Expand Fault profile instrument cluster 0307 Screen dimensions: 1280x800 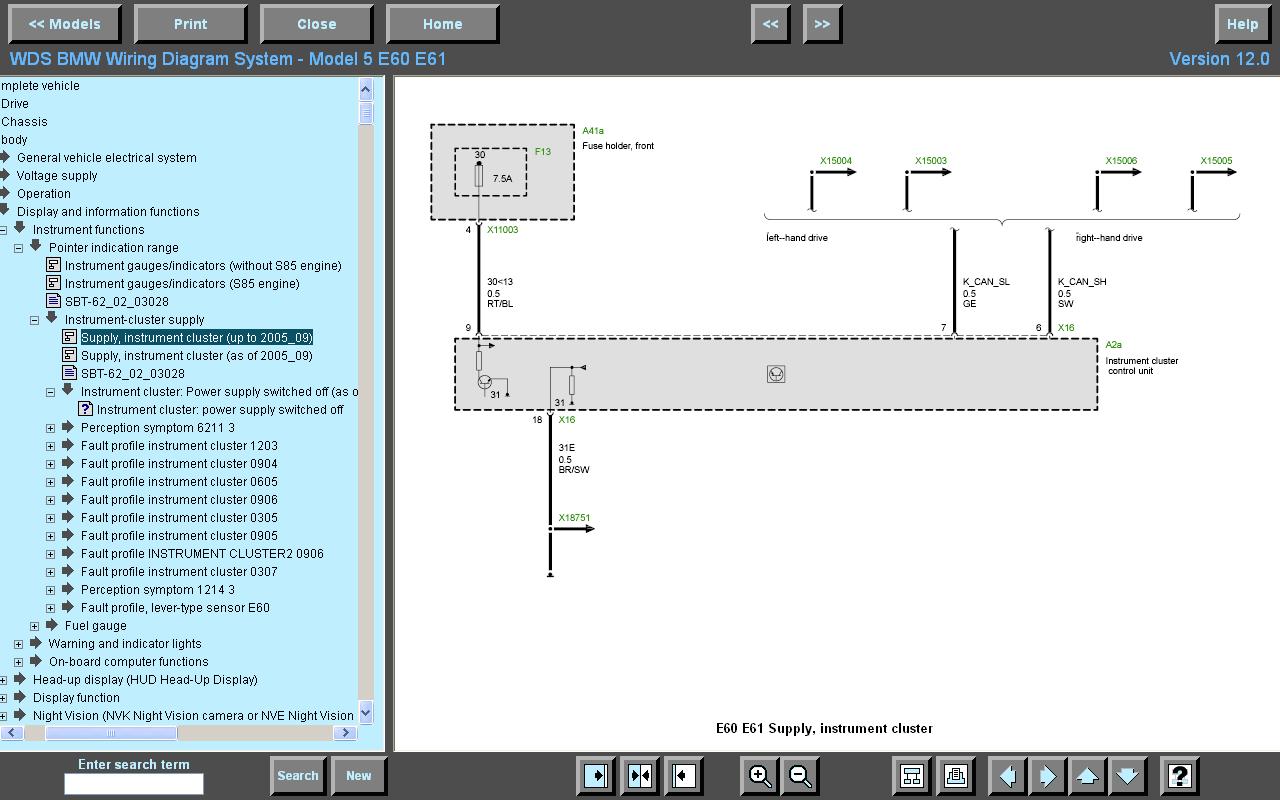[x=50, y=572]
